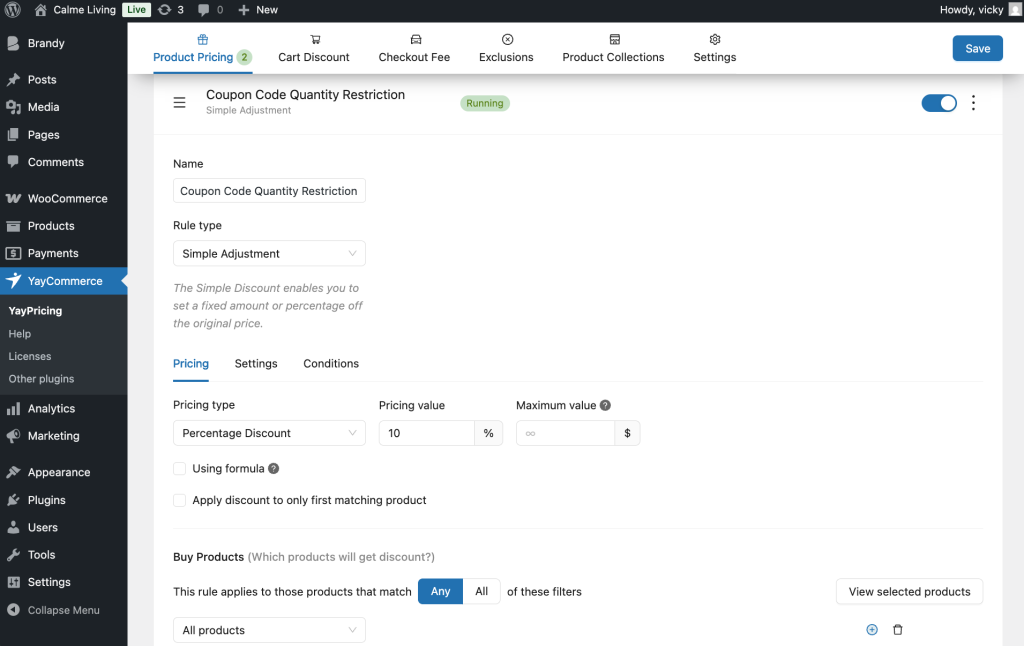Click the Save button
Image resolution: width=1024 pixels, height=646 pixels.
977,47
